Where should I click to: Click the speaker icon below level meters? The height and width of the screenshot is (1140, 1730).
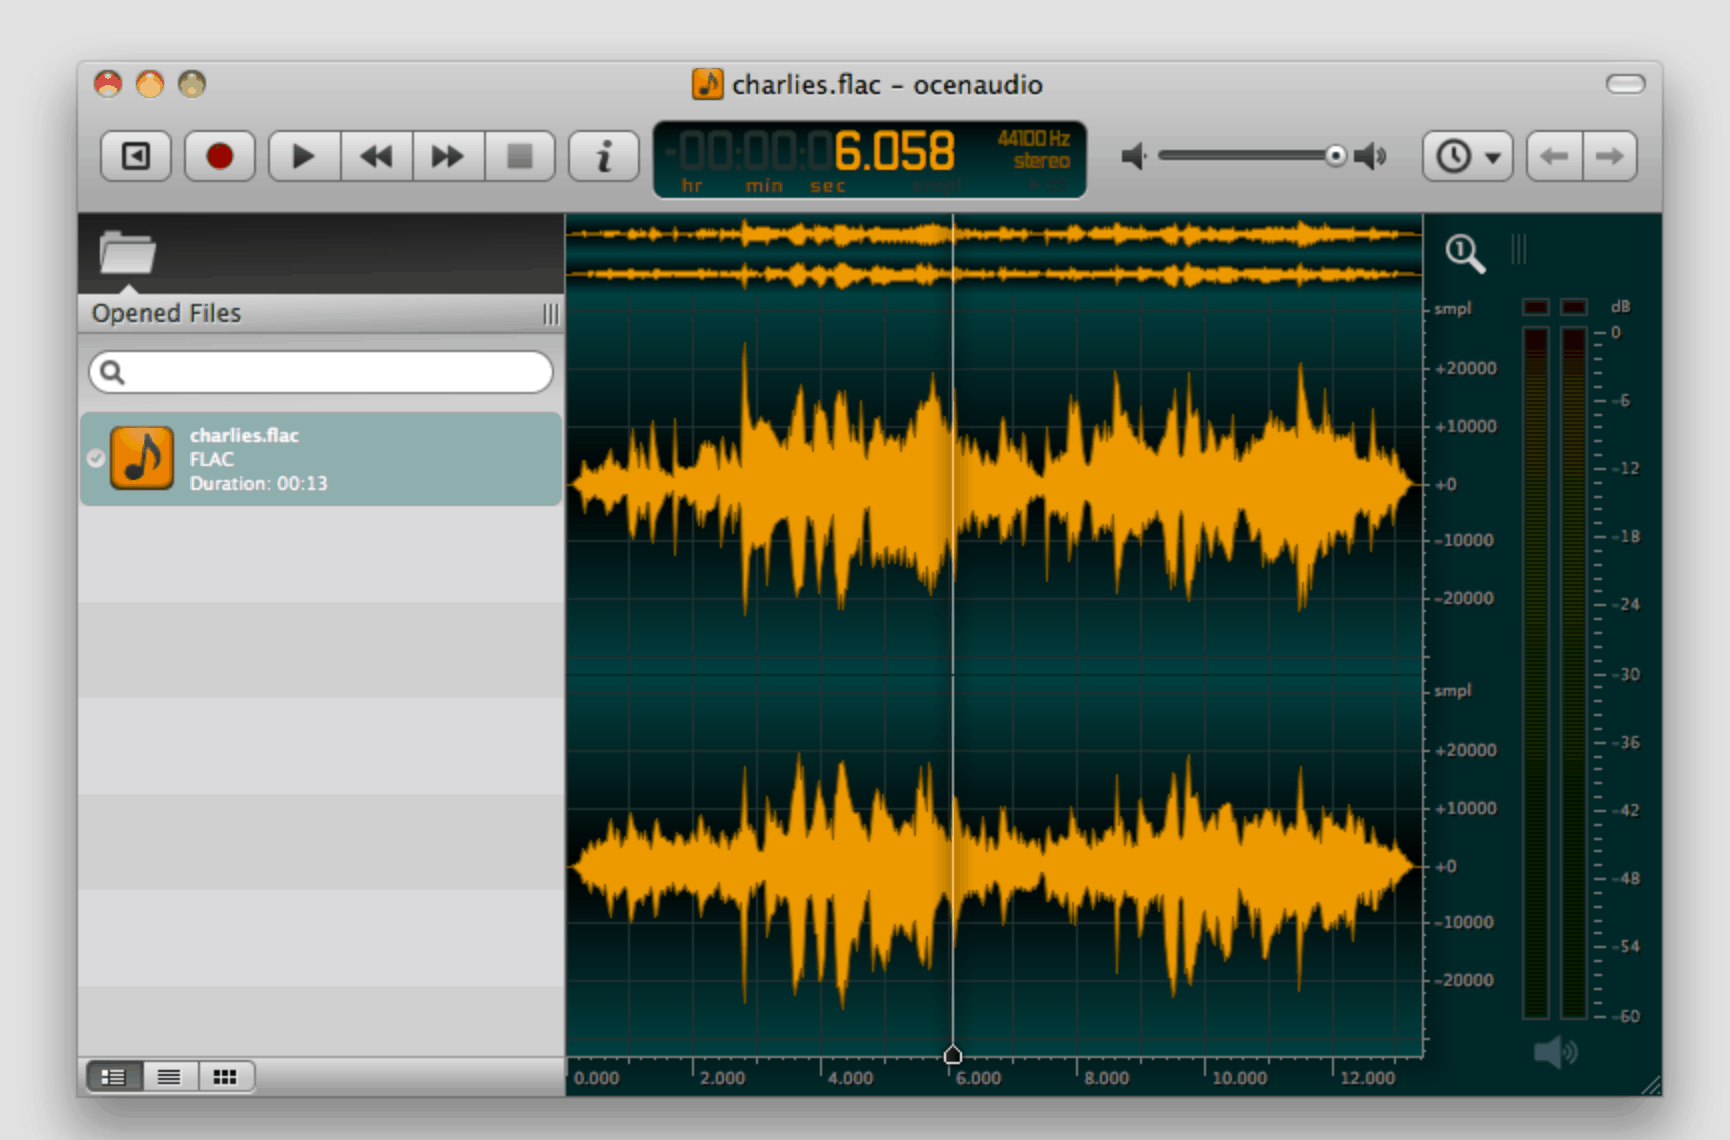(1555, 1051)
